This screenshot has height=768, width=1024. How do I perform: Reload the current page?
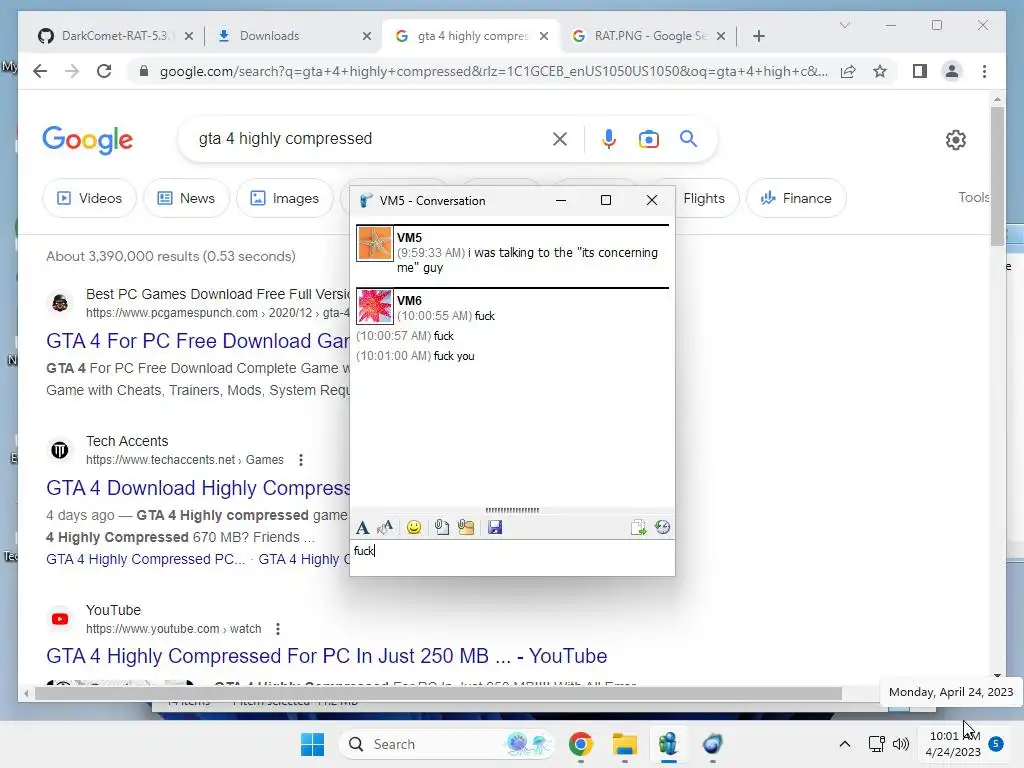pos(104,71)
